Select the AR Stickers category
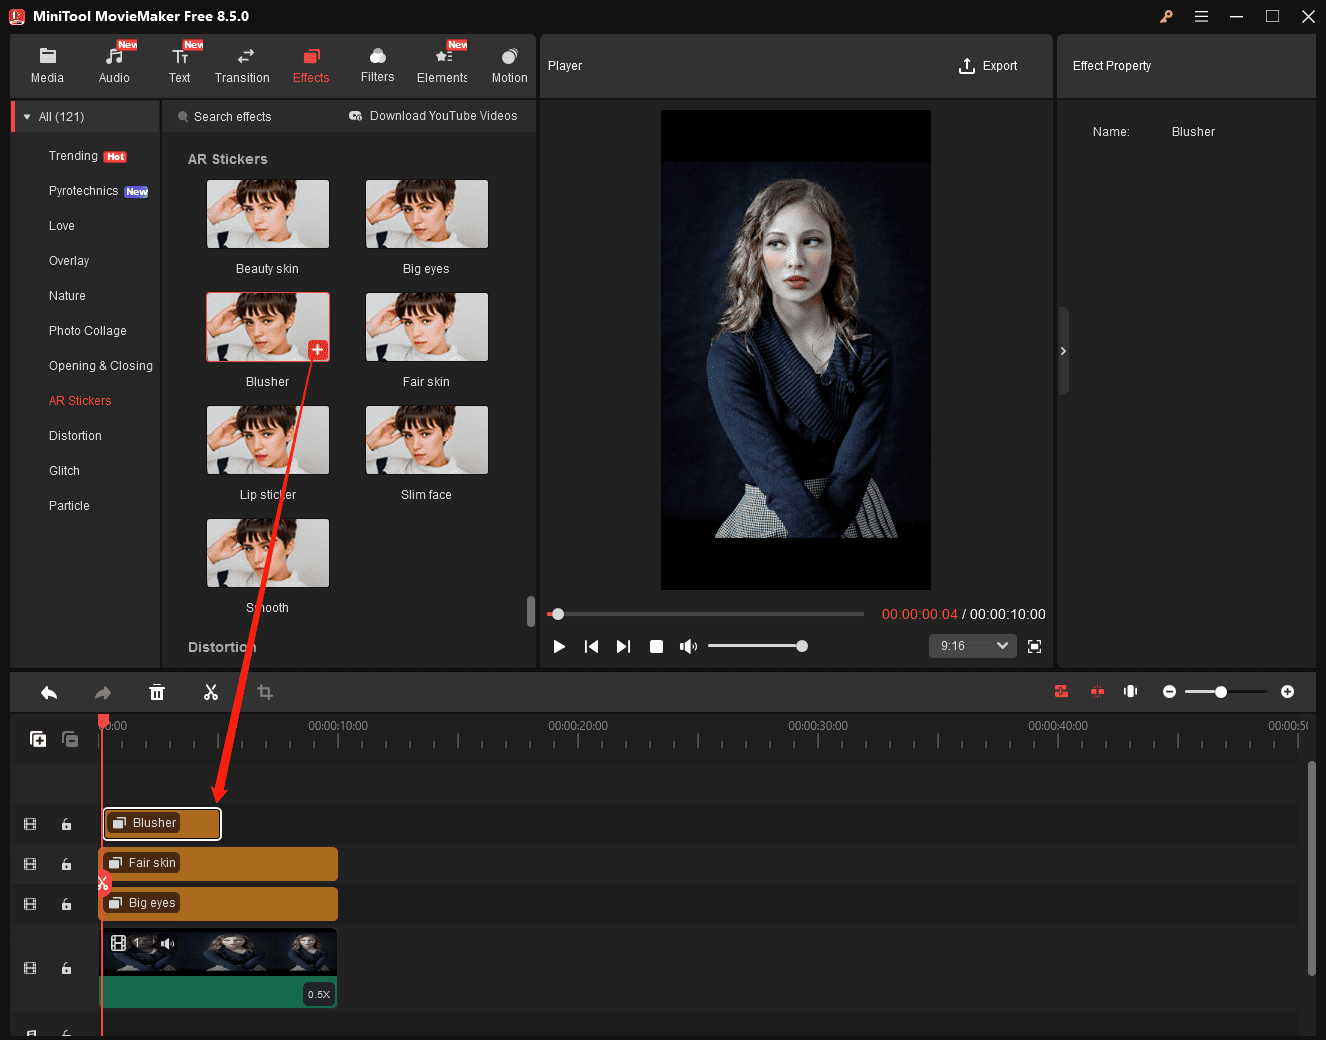The image size is (1326, 1040). coord(80,400)
